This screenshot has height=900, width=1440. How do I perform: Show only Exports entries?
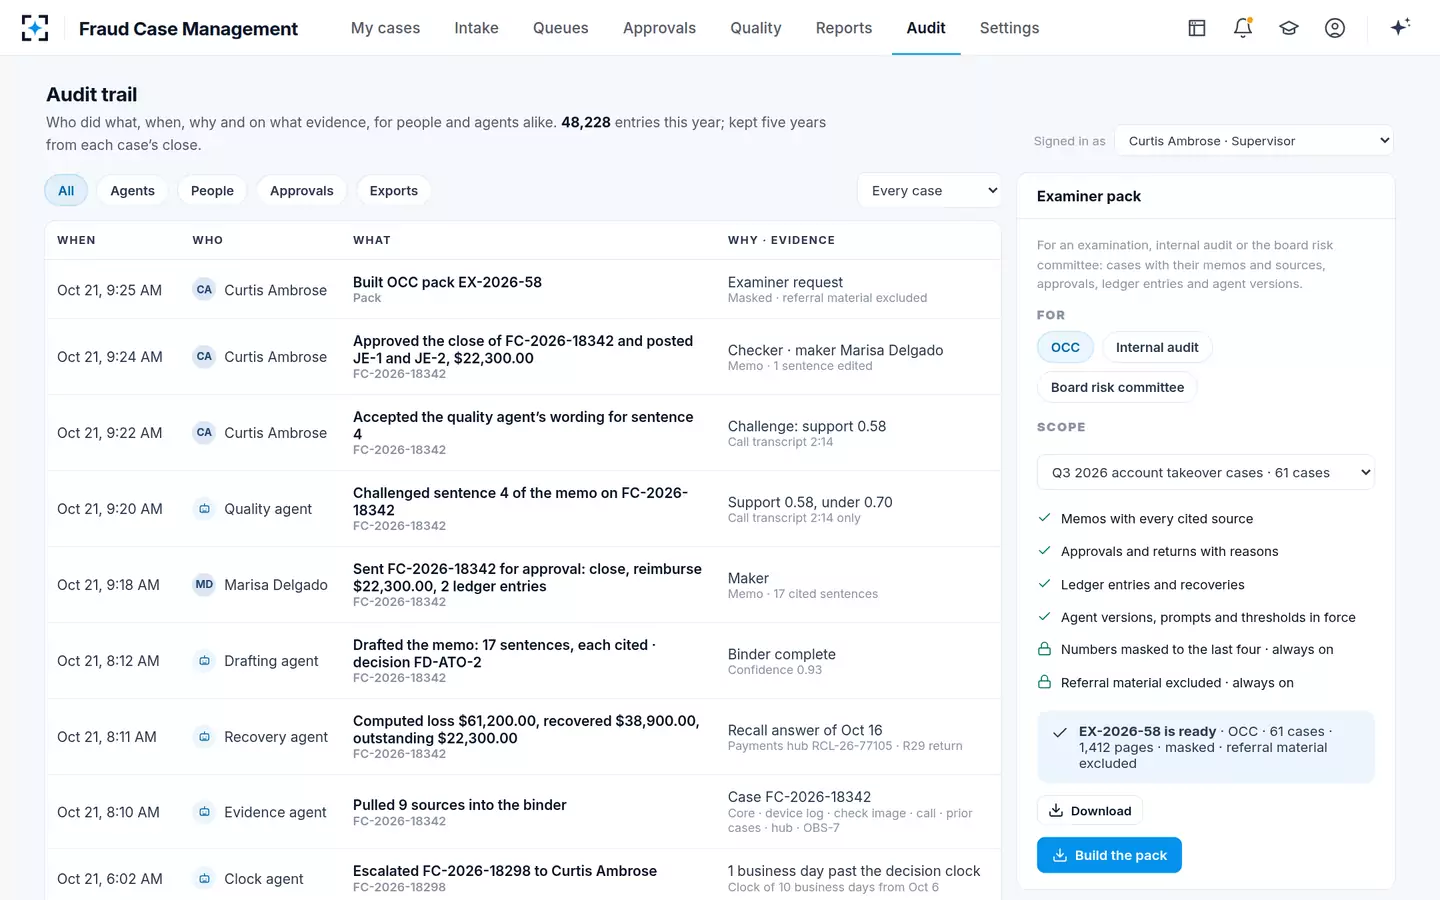coord(394,191)
